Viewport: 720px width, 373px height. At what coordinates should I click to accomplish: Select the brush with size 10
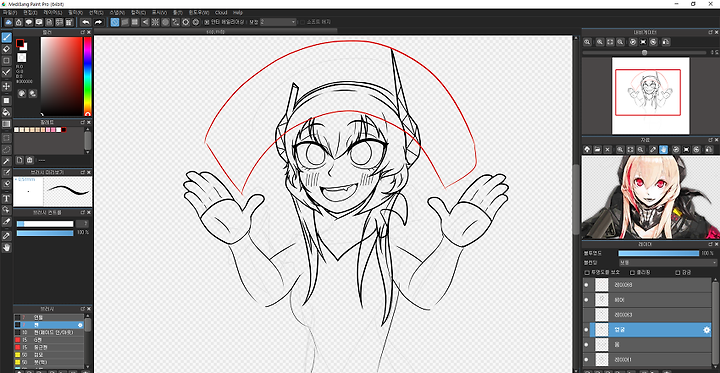click(x=49, y=332)
